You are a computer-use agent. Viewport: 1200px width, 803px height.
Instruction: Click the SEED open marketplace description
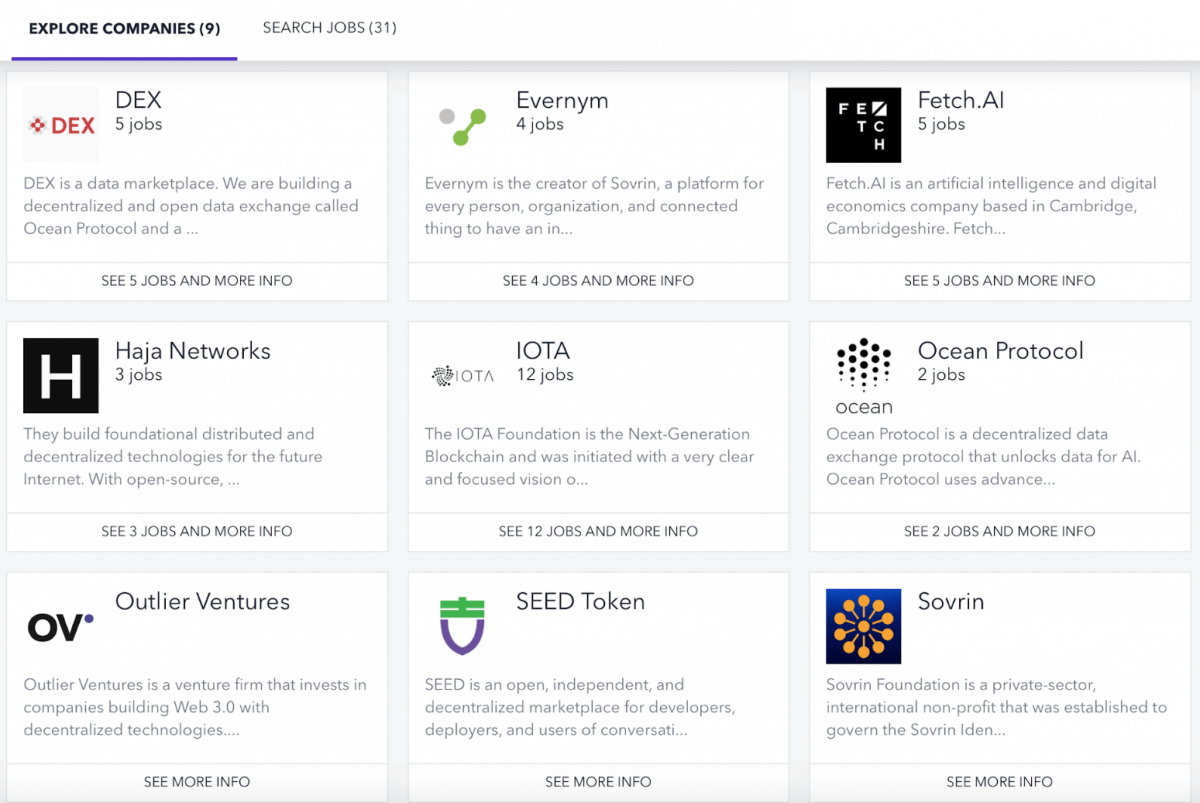[x=580, y=708]
